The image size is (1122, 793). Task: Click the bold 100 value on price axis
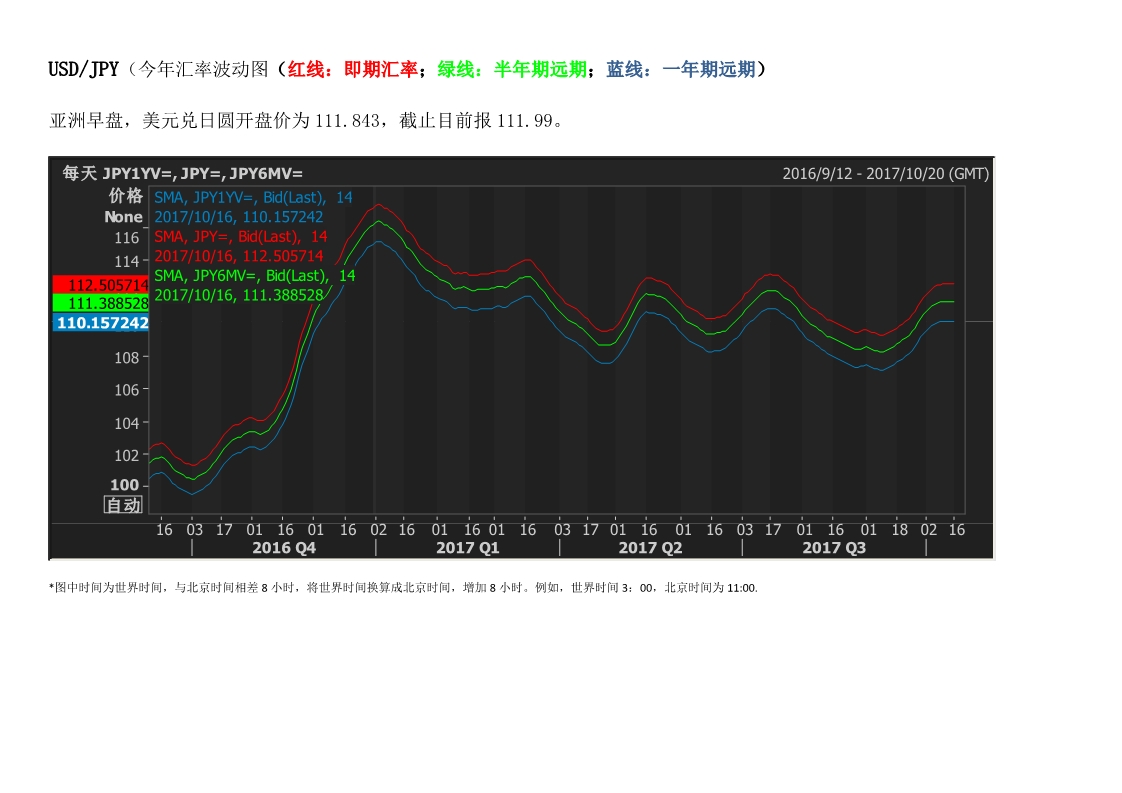(x=125, y=485)
